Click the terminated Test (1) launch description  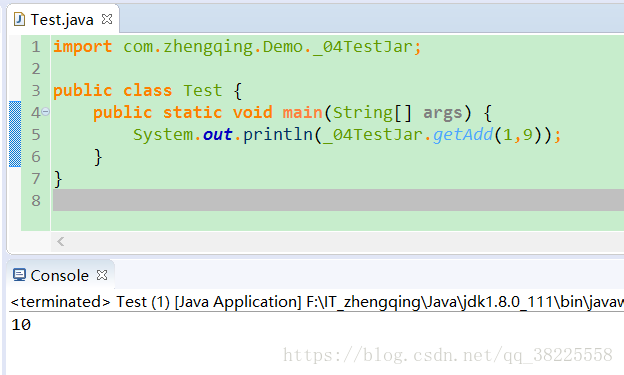coord(317,302)
